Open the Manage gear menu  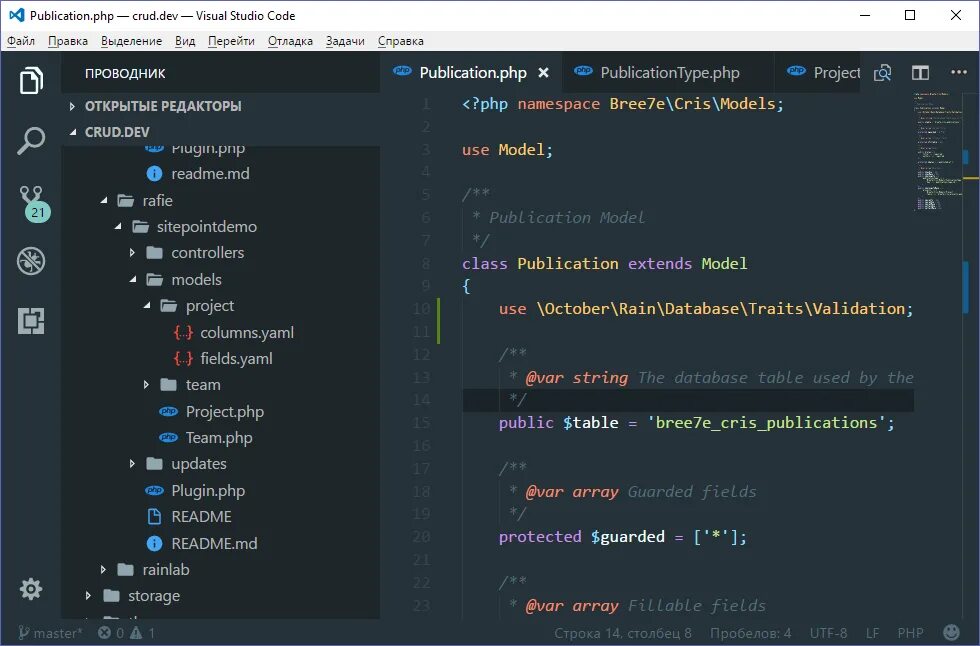point(31,589)
